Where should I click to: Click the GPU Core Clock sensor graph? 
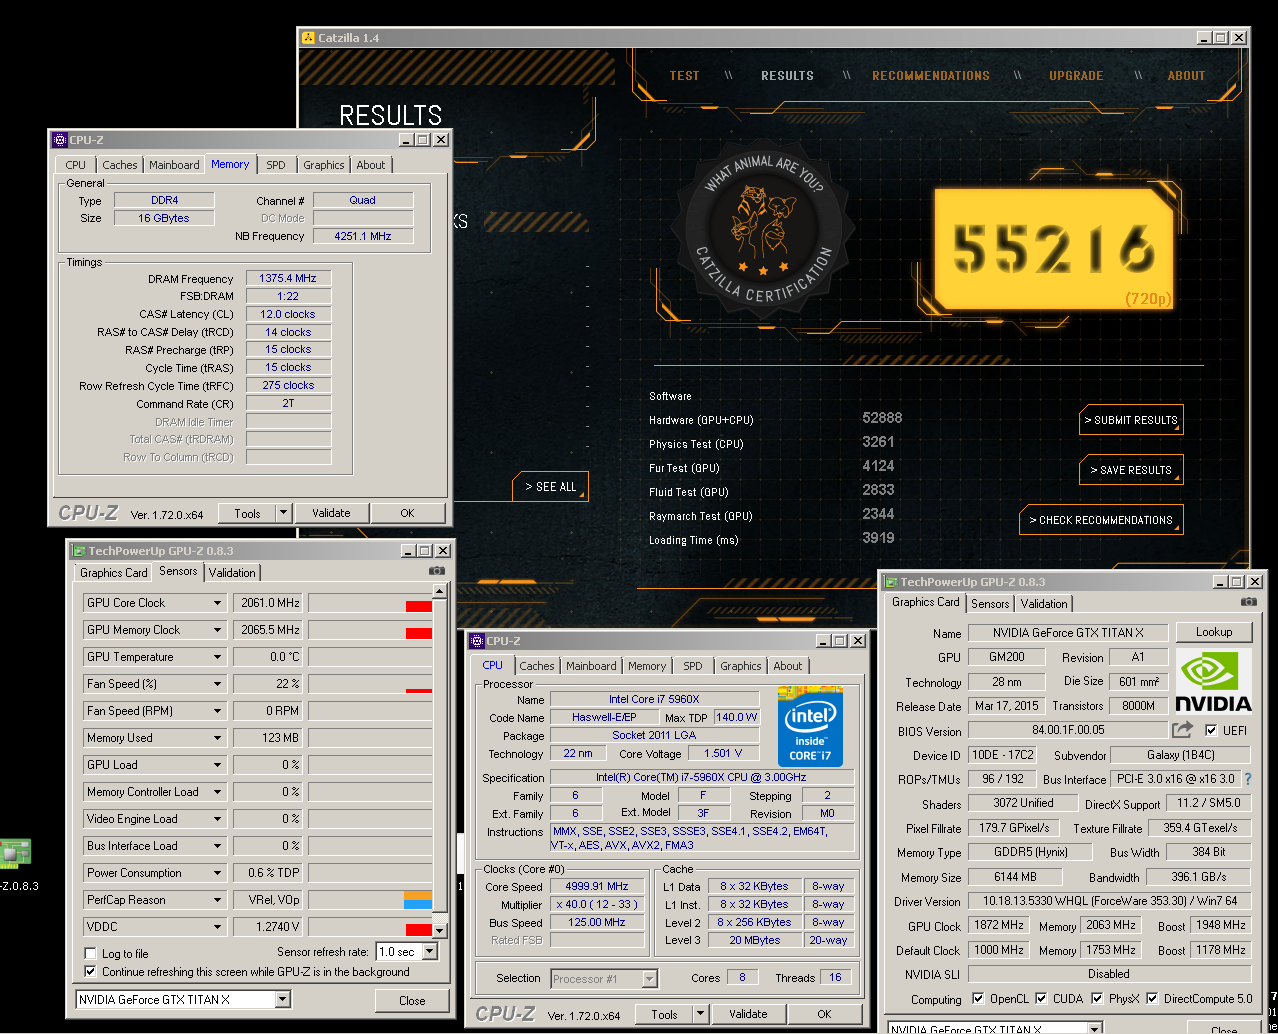(370, 603)
